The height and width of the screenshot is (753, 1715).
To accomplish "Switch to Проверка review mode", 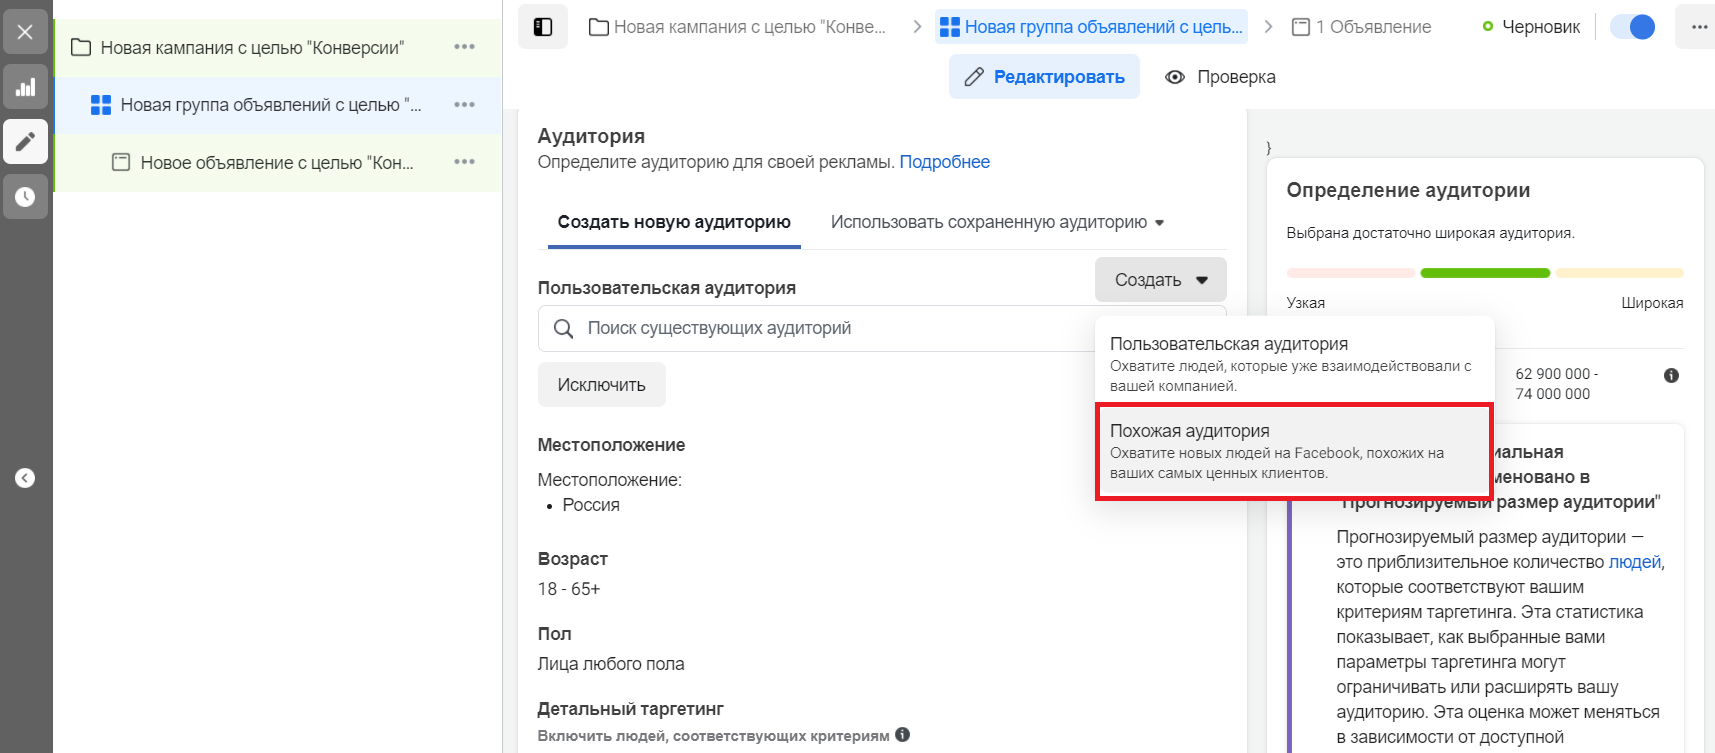I will coord(1220,77).
